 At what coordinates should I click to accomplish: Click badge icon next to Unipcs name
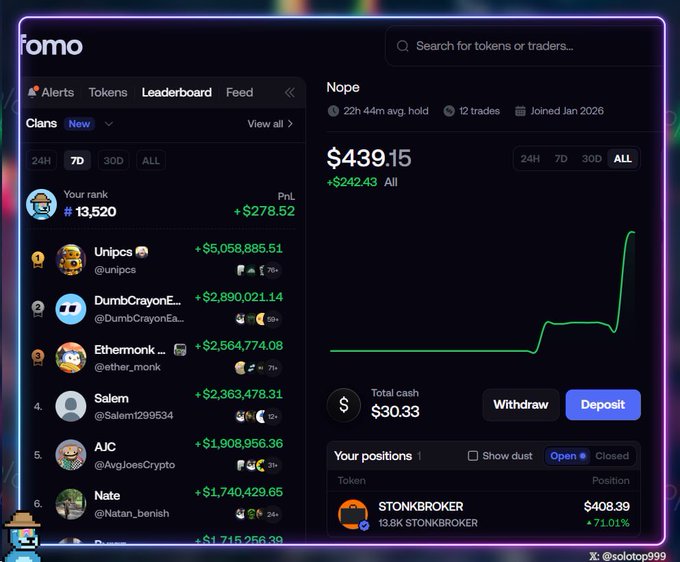point(142,252)
